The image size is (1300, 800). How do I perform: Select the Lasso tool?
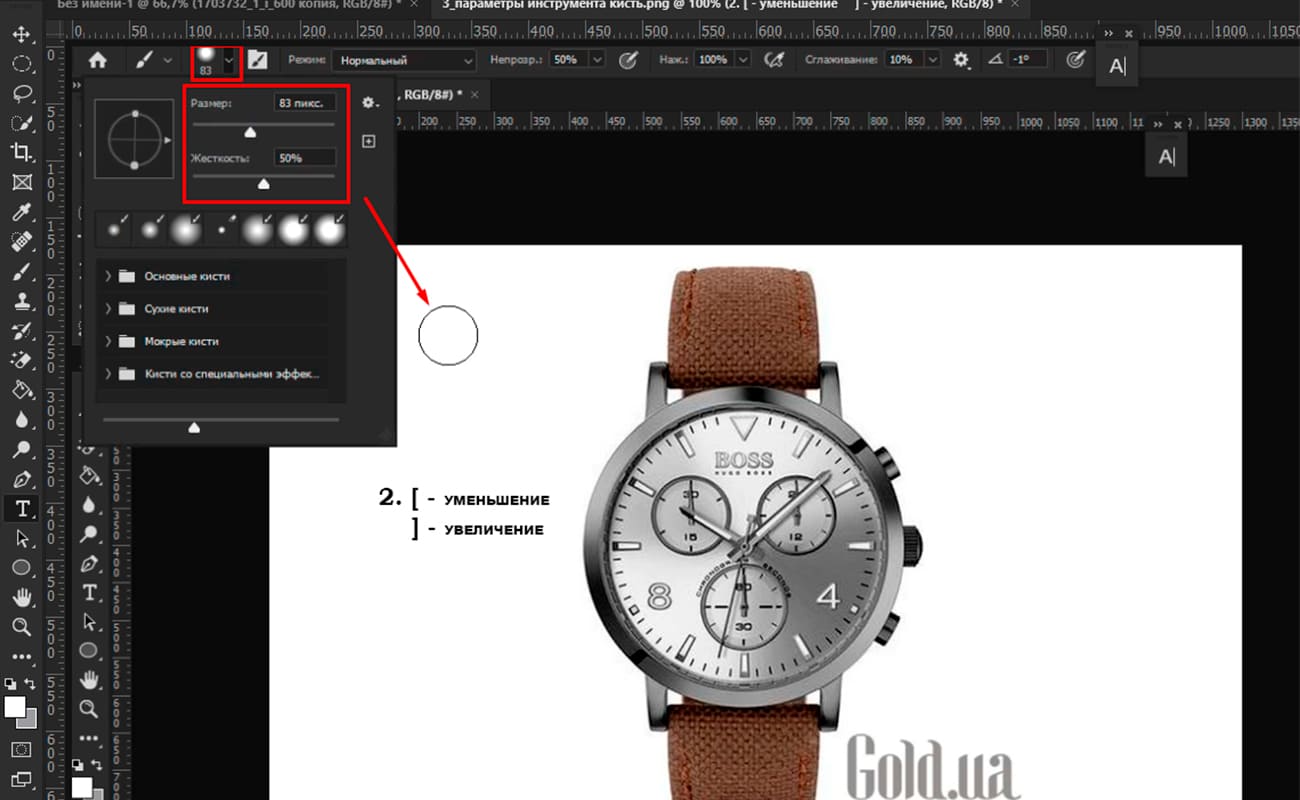tap(21, 94)
